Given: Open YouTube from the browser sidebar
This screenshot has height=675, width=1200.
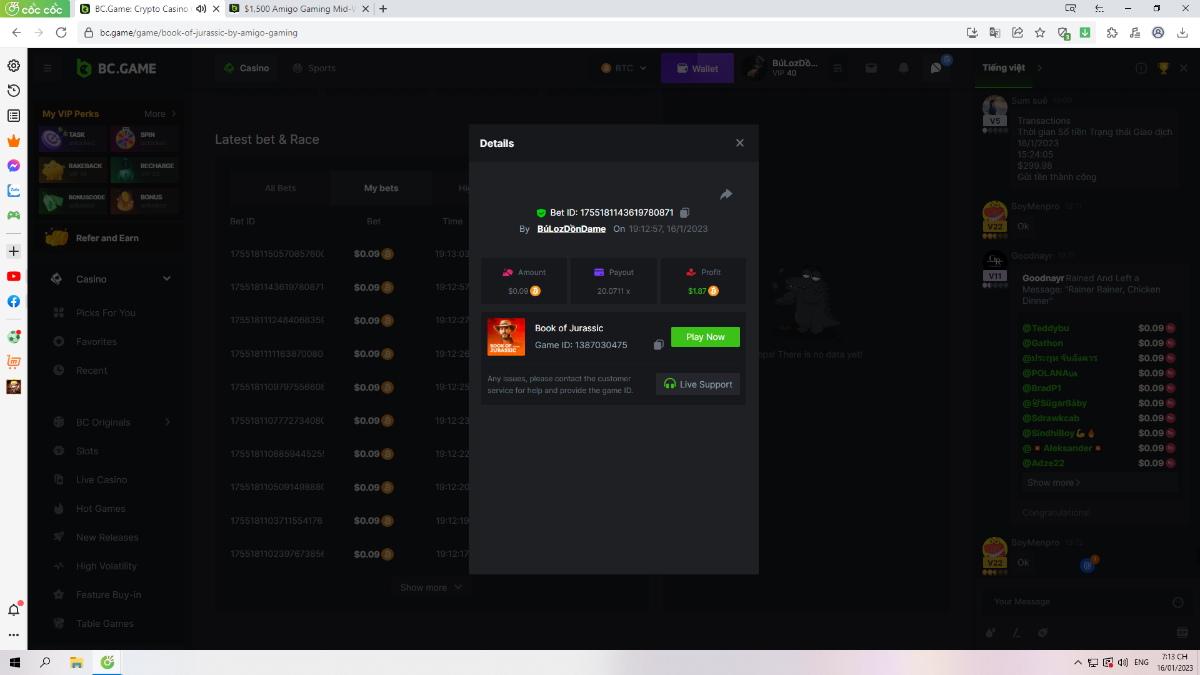Looking at the screenshot, I should point(14,276).
